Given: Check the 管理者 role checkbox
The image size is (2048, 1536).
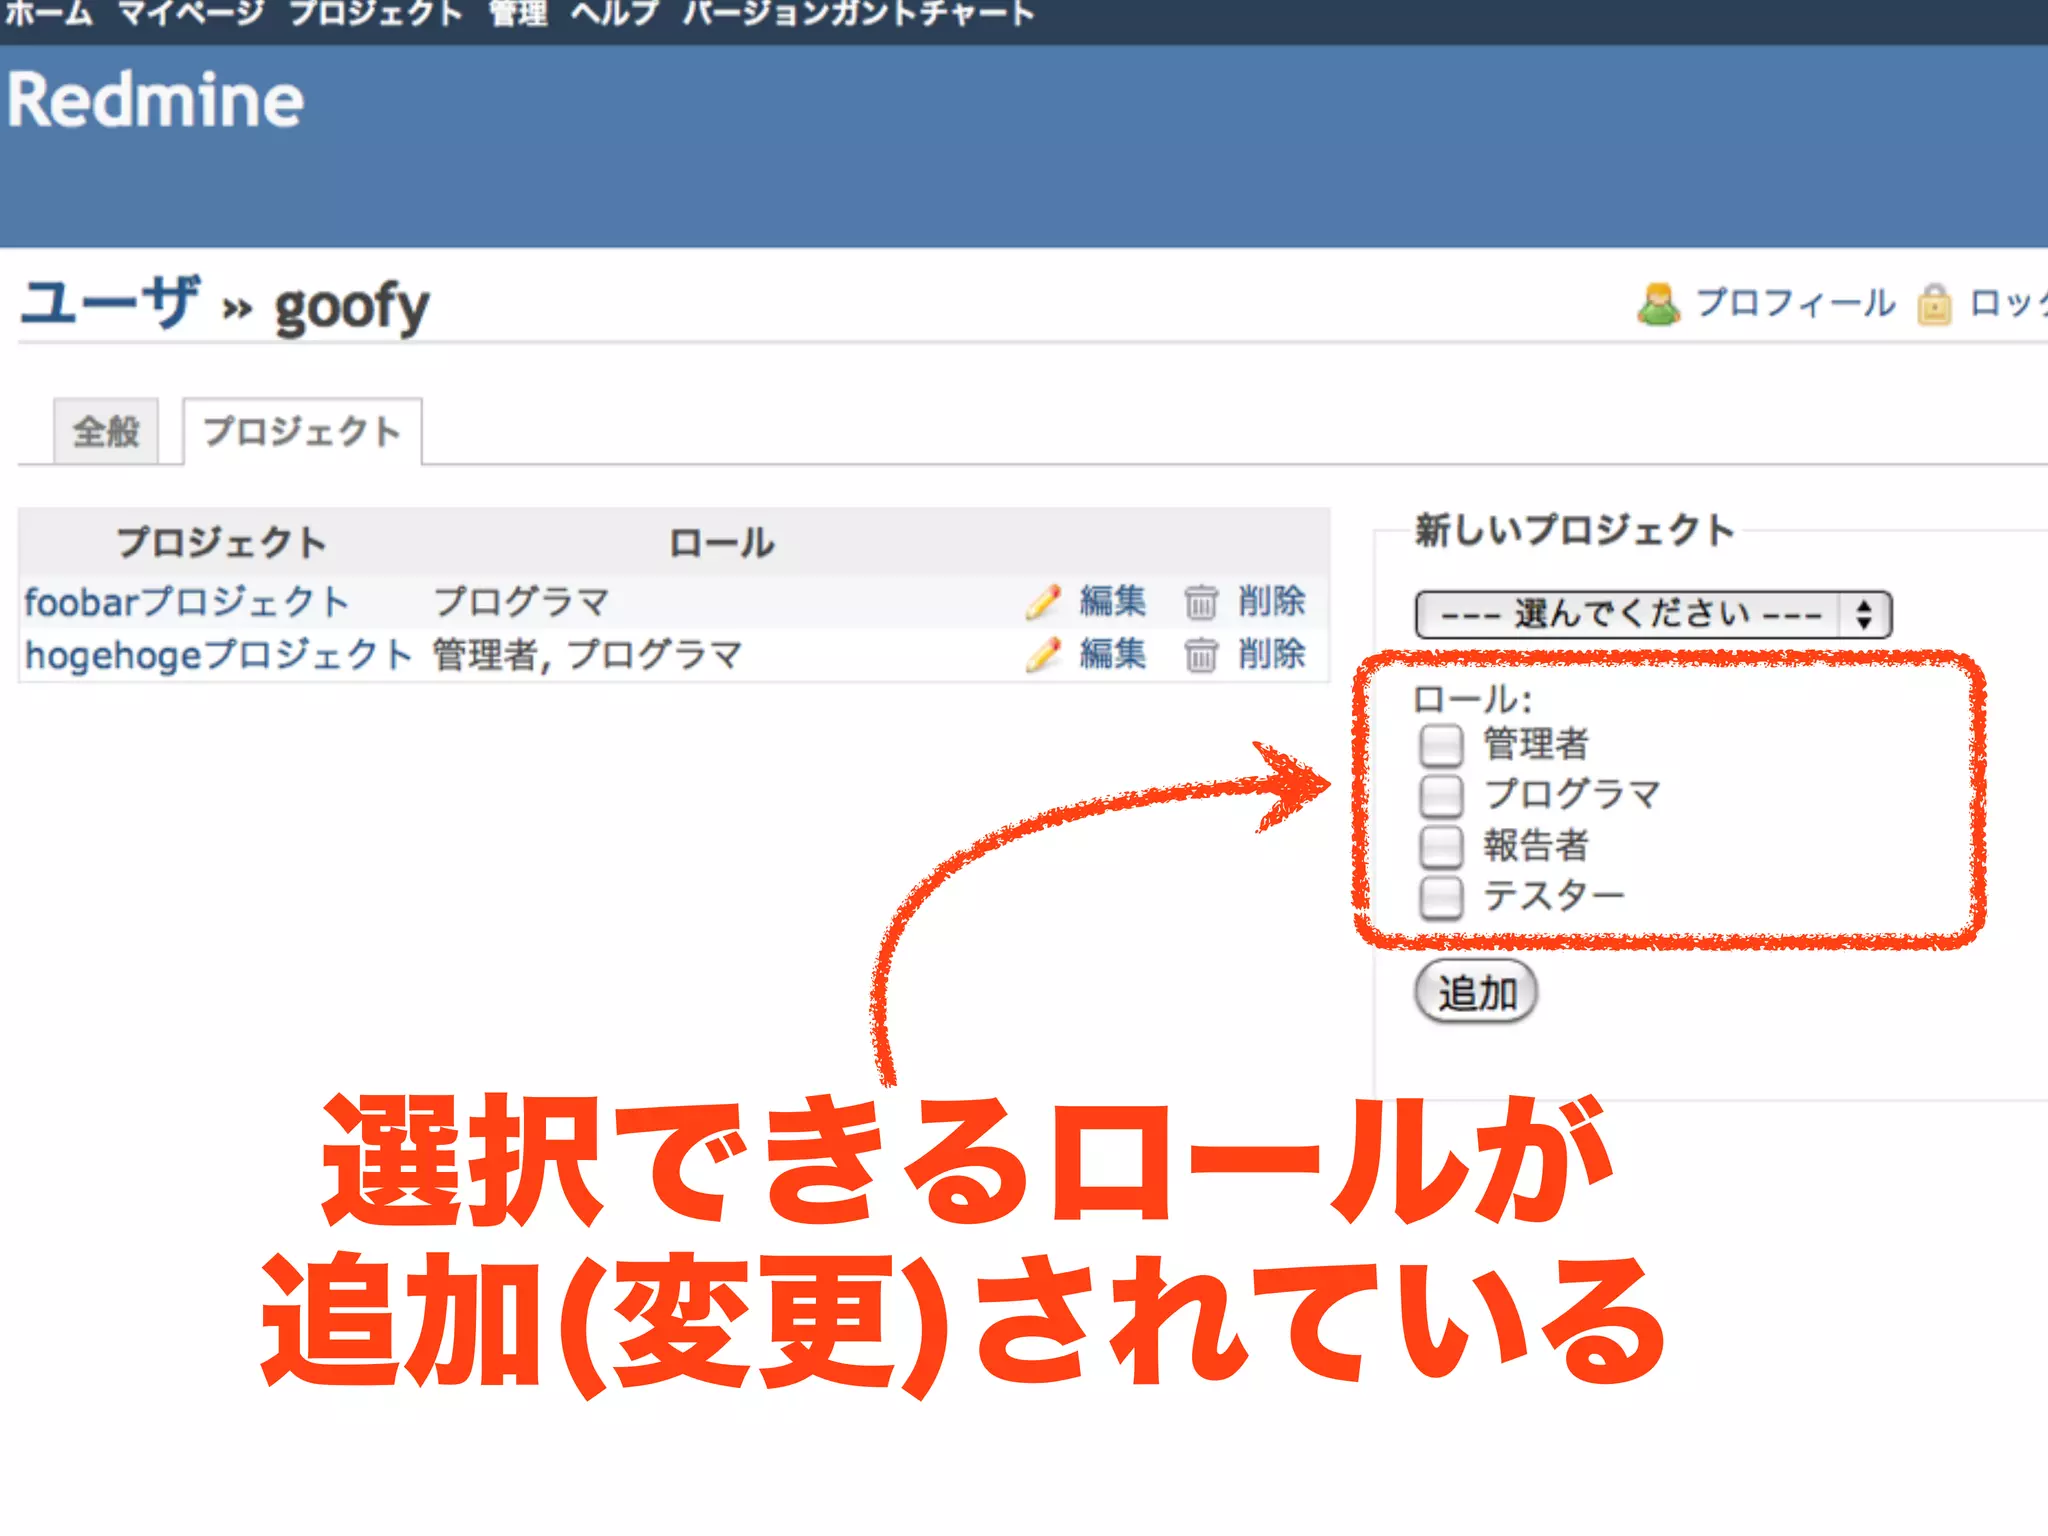Looking at the screenshot, I should [1441, 745].
